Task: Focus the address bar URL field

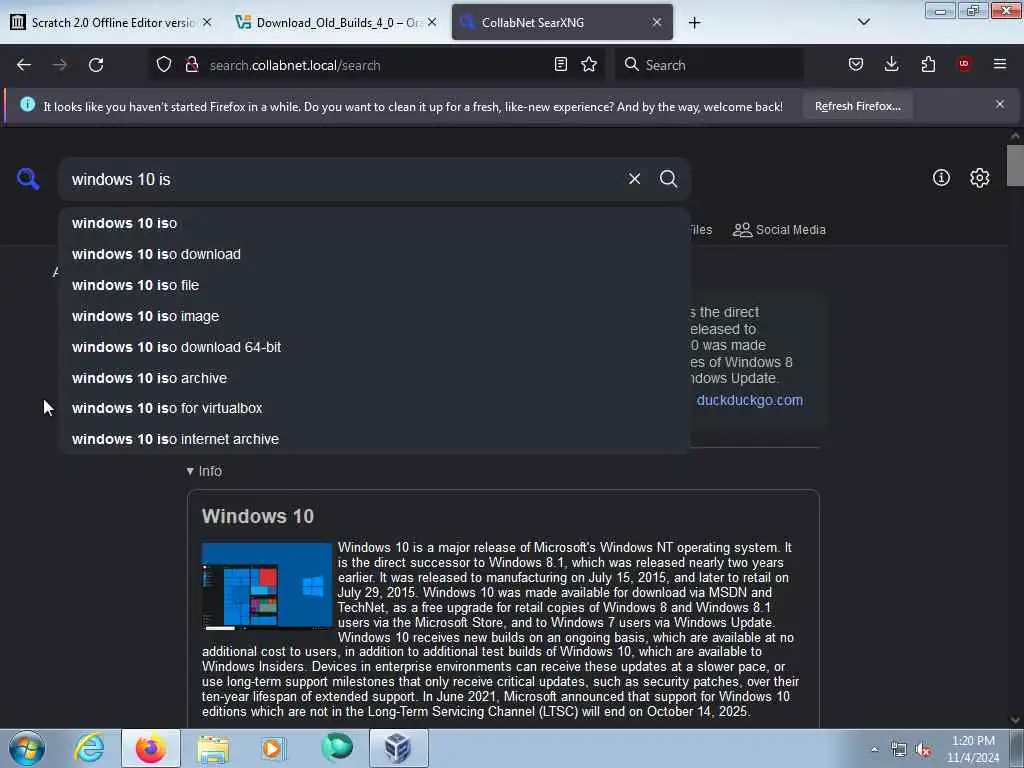Action: coord(379,65)
